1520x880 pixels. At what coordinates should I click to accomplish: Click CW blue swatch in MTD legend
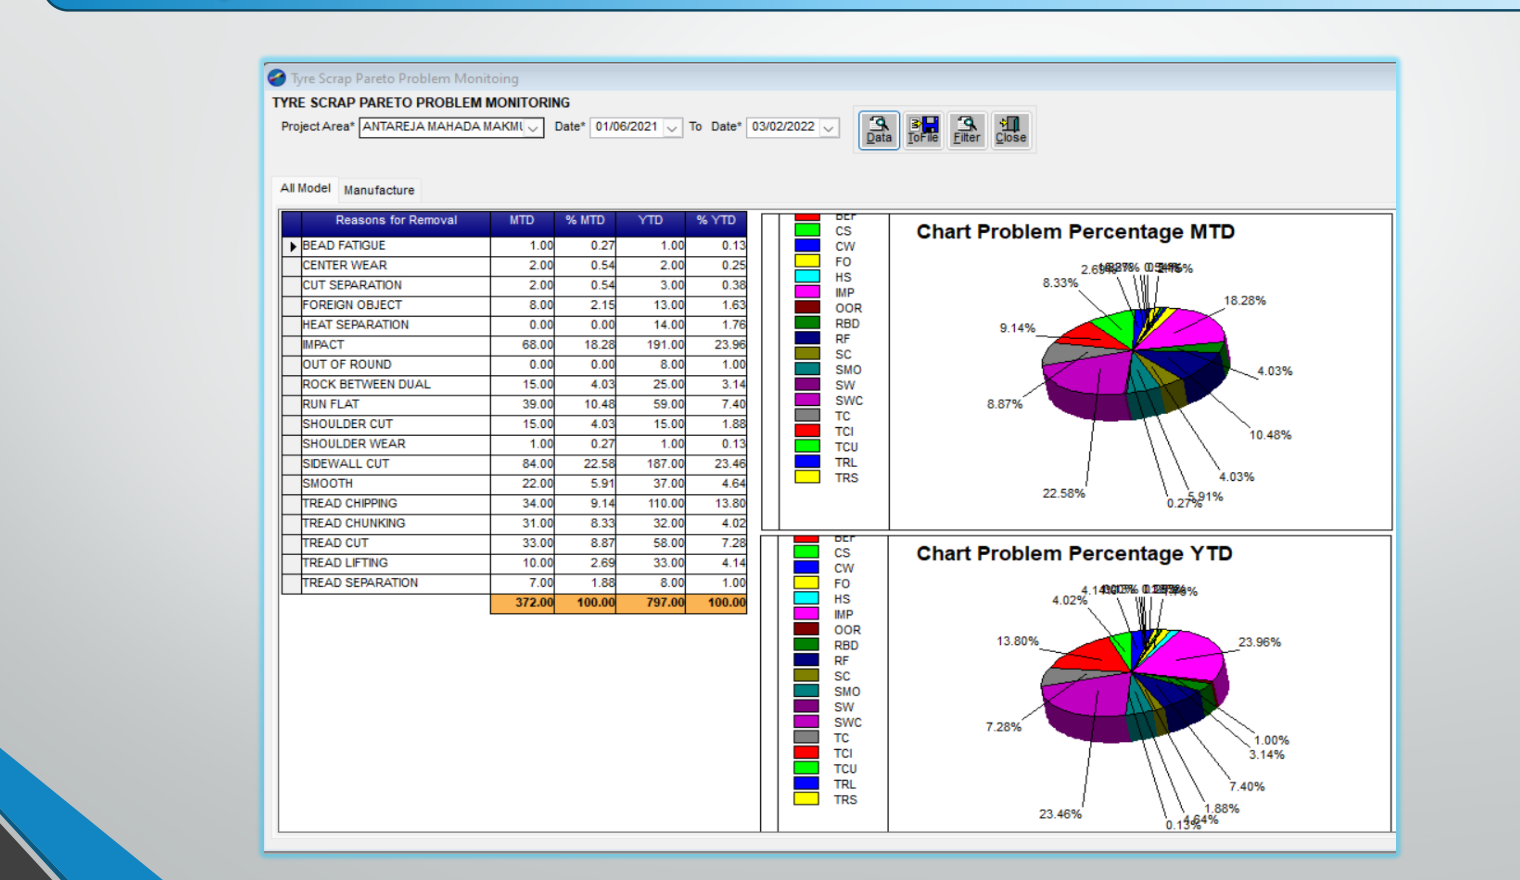(807, 246)
